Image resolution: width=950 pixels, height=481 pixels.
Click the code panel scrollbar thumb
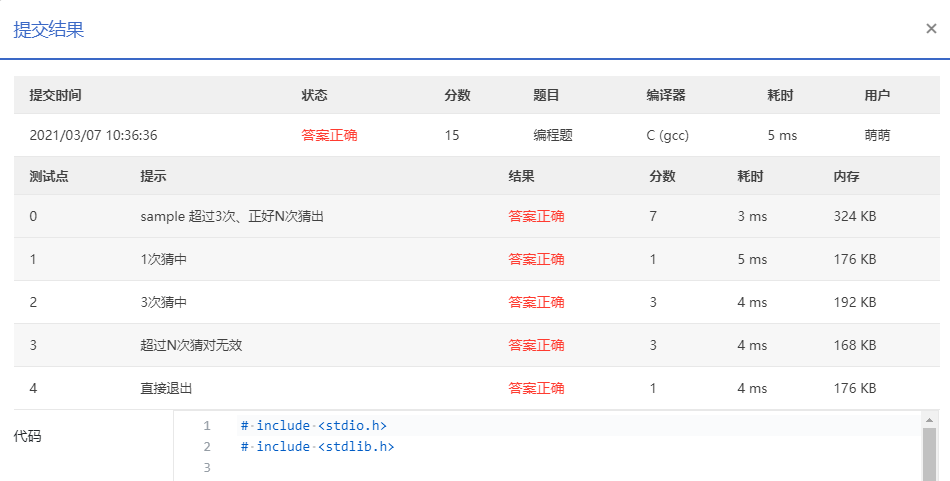point(929,454)
